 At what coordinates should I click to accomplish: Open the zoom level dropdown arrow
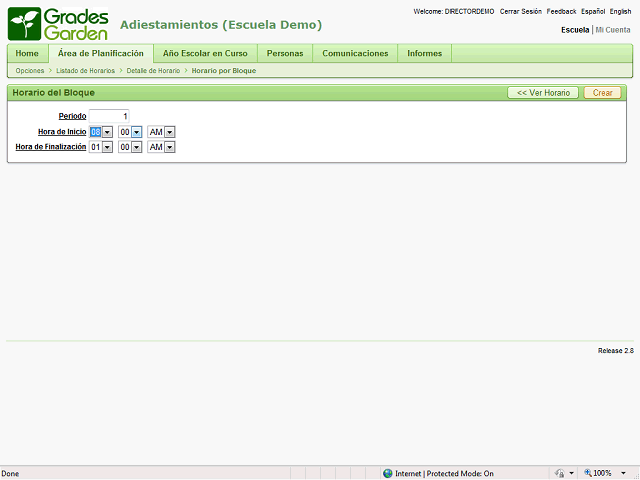pyautogui.click(x=625, y=473)
